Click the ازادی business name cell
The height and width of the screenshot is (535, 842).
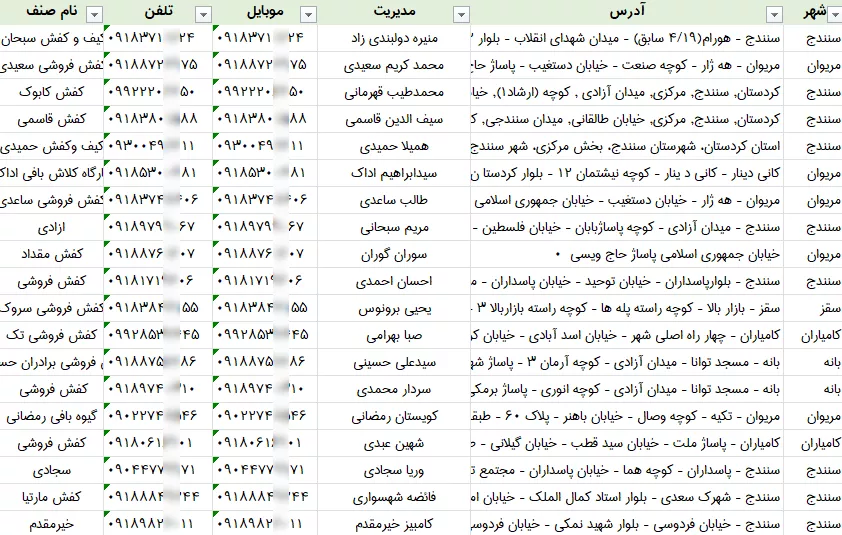pos(52,227)
